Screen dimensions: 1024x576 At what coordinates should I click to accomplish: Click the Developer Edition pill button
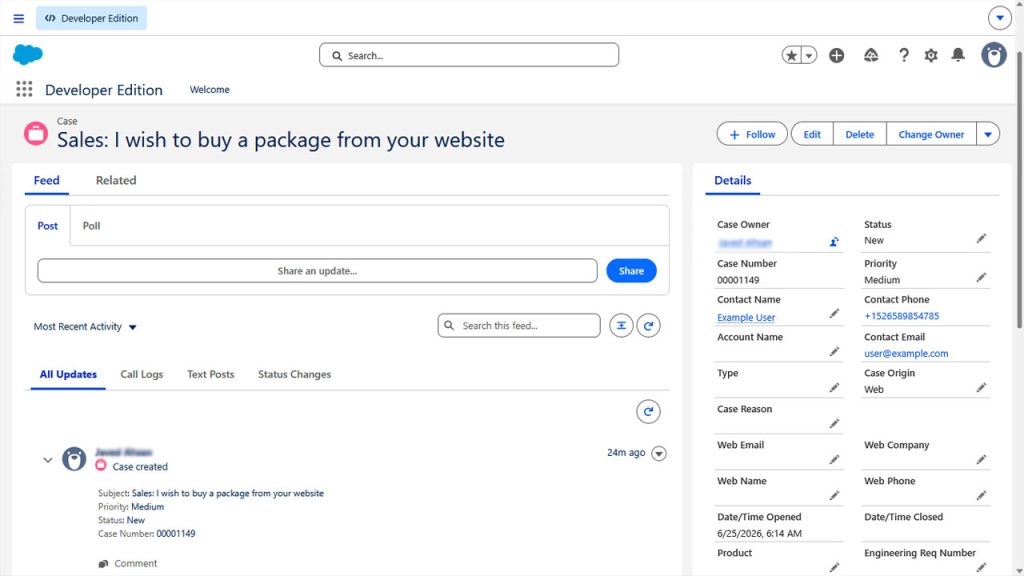91,18
